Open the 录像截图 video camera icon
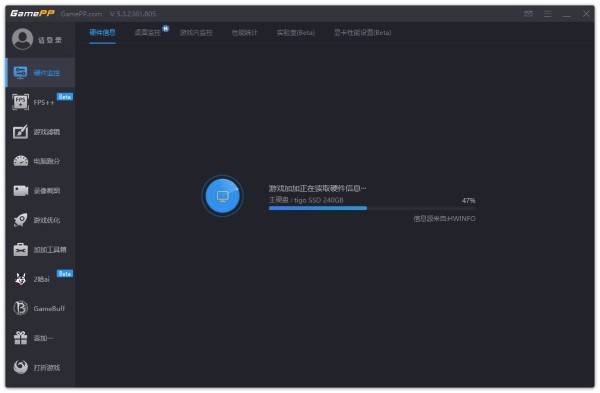Viewport: 600px width, 393px height. pos(21,191)
